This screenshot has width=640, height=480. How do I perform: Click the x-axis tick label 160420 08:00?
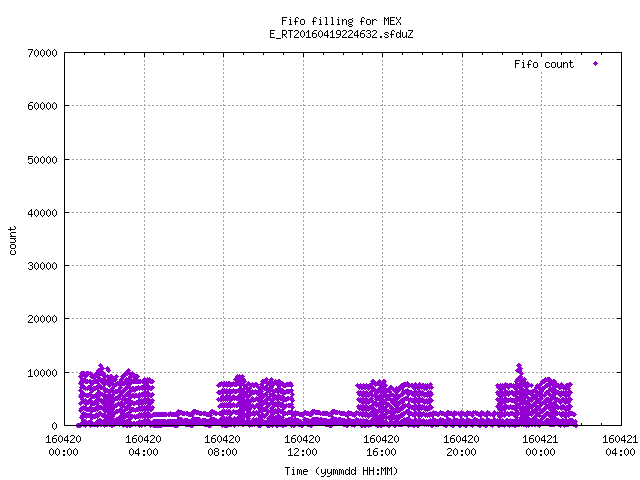[222, 446]
